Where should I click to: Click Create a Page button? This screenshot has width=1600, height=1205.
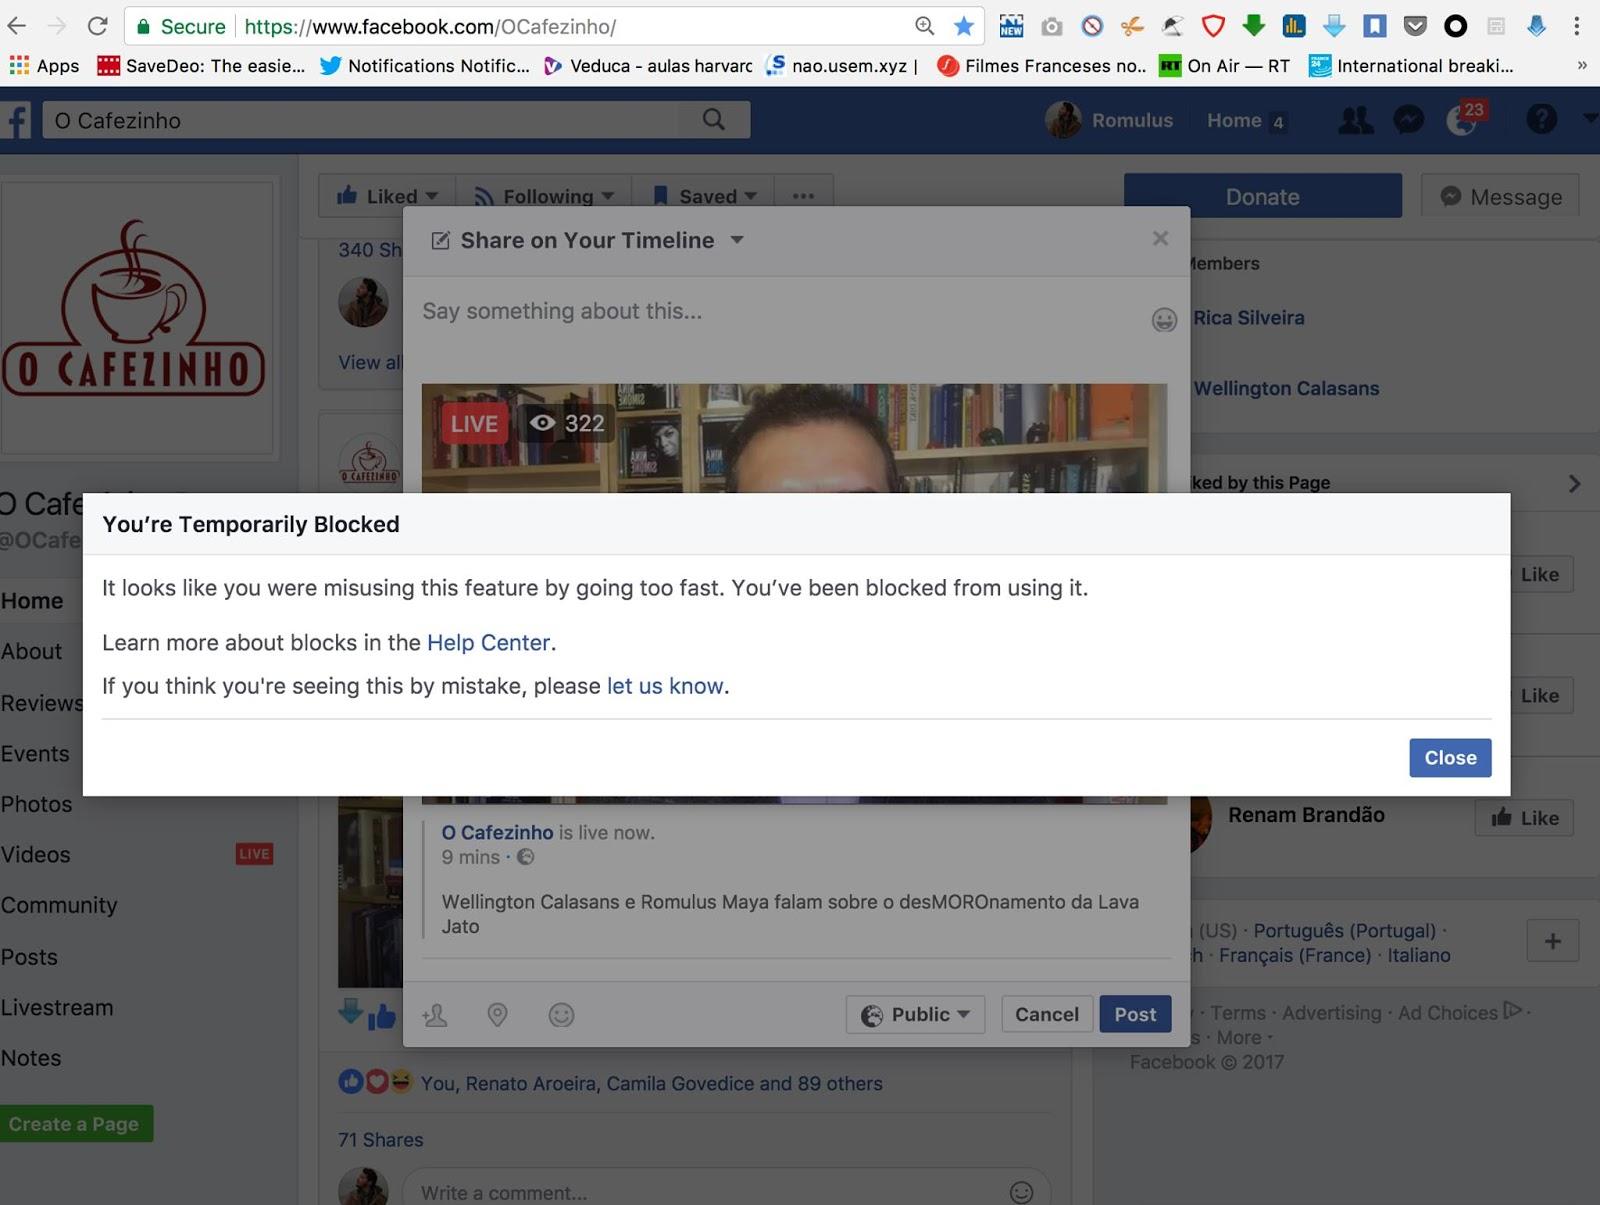click(76, 1124)
